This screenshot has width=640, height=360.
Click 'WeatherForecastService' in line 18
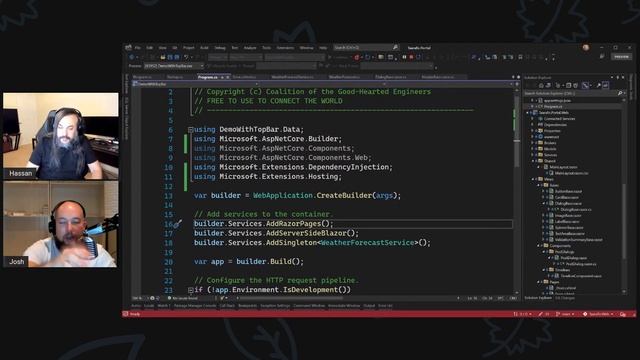tap(367, 243)
